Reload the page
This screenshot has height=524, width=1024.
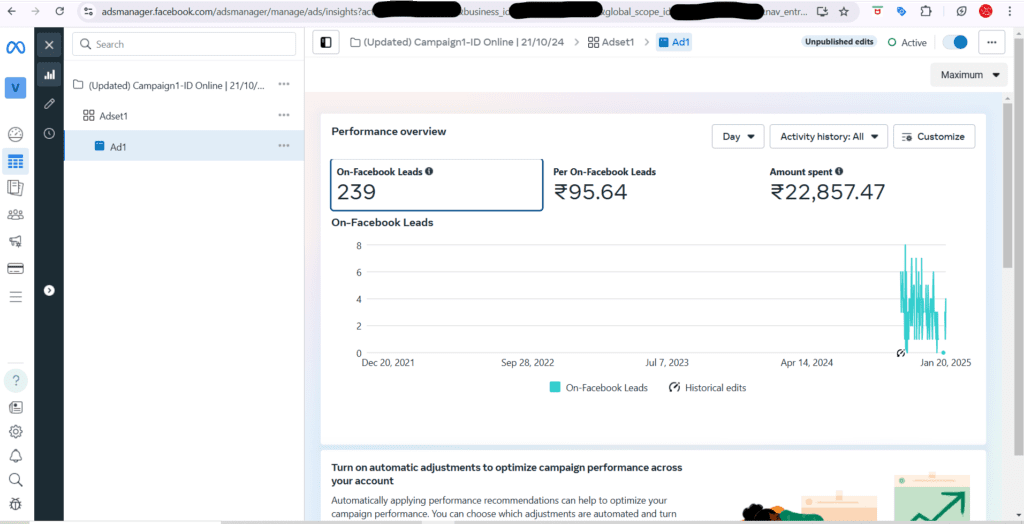(x=59, y=11)
